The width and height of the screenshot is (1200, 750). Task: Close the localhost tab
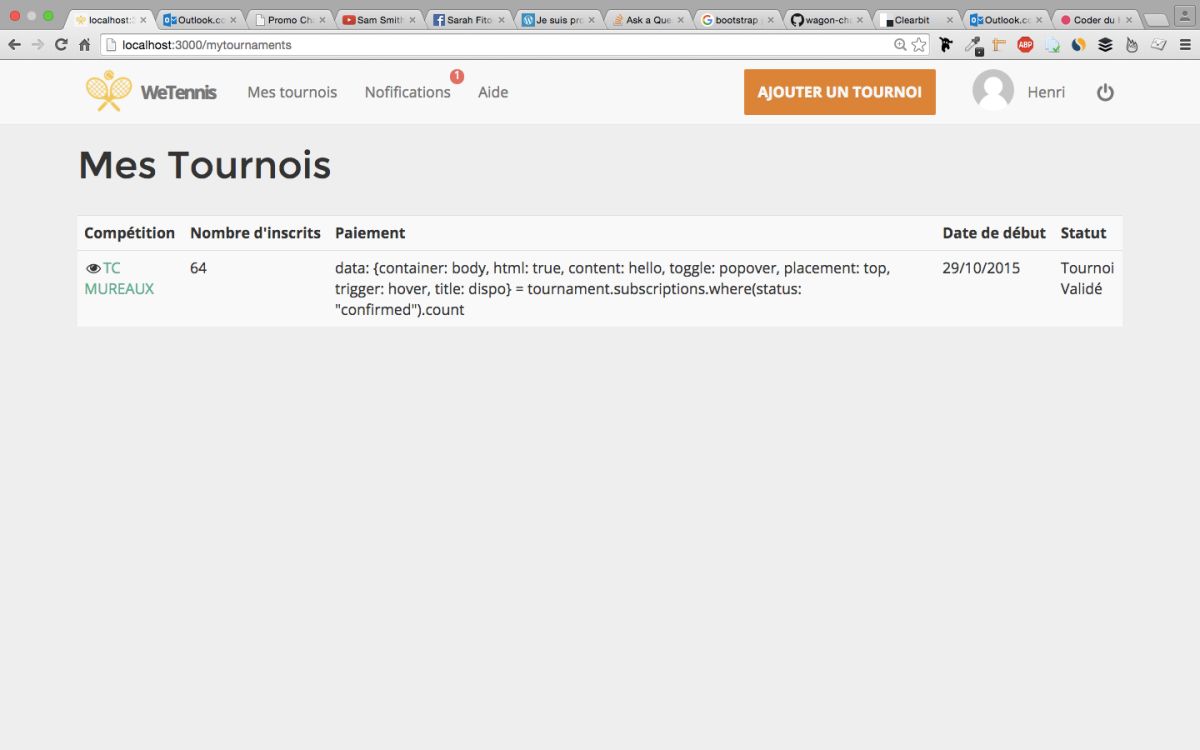click(142, 19)
